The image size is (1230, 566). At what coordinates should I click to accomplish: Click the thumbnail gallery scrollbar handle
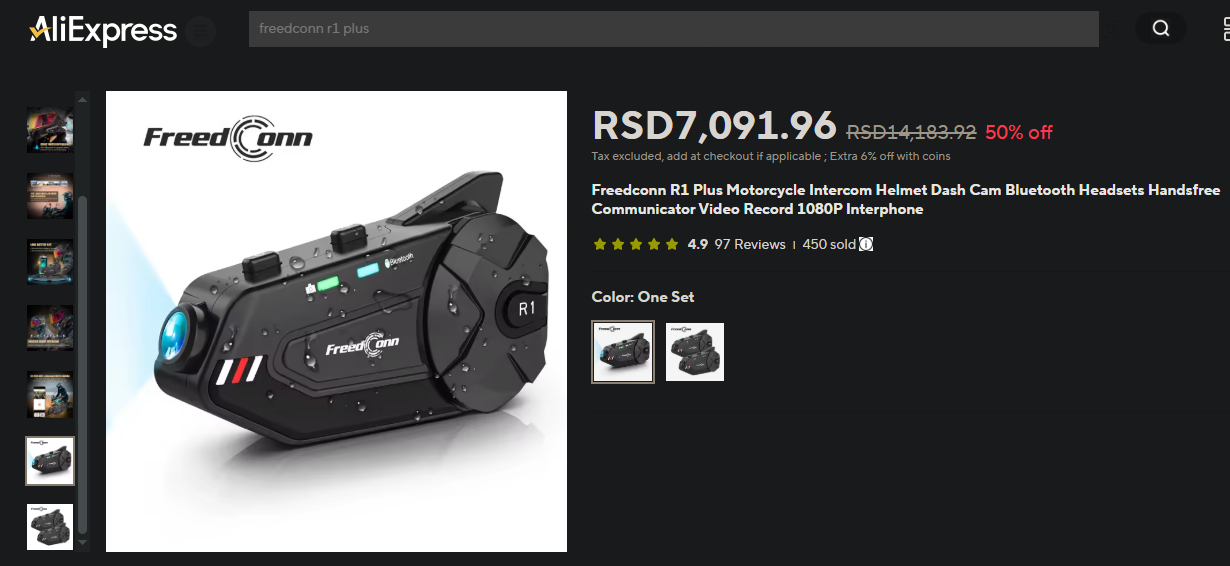83,364
